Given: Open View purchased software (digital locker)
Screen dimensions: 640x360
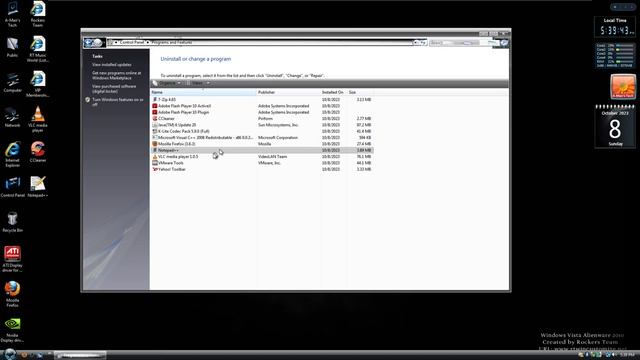Looking at the screenshot, I should (x=114, y=89).
